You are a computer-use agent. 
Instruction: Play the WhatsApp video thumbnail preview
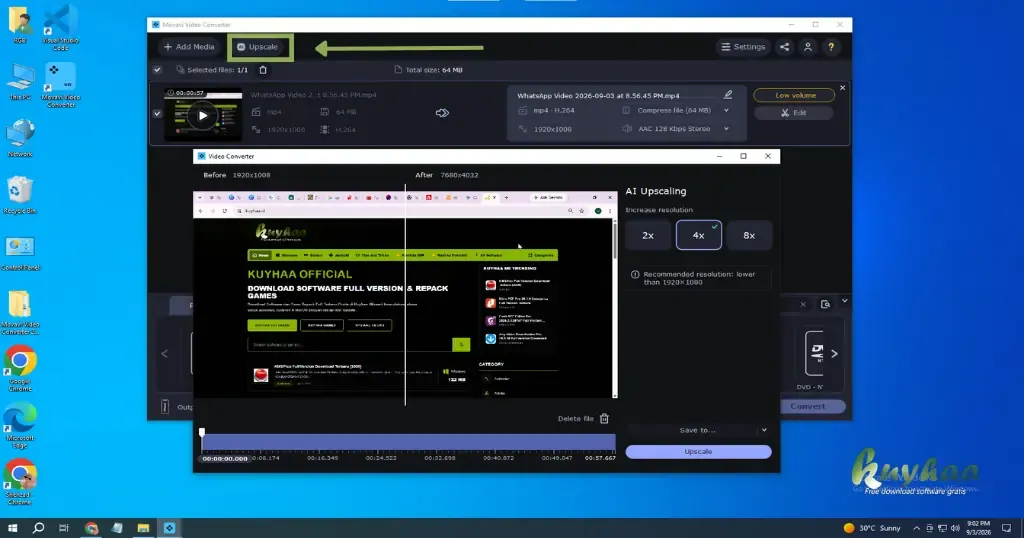tap(202, 116)
